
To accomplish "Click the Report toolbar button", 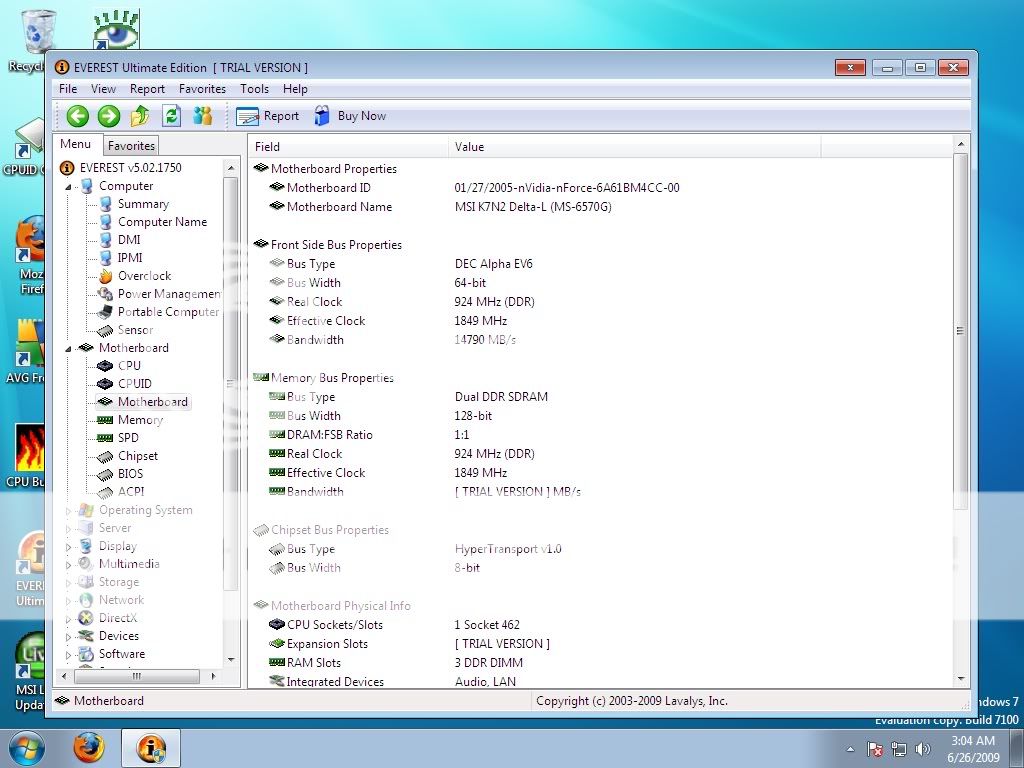I will point(268,116).
